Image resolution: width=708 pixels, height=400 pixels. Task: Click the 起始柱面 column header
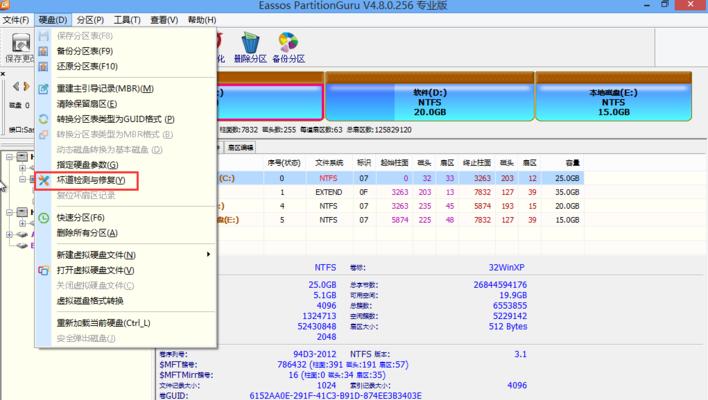[394, 163]
